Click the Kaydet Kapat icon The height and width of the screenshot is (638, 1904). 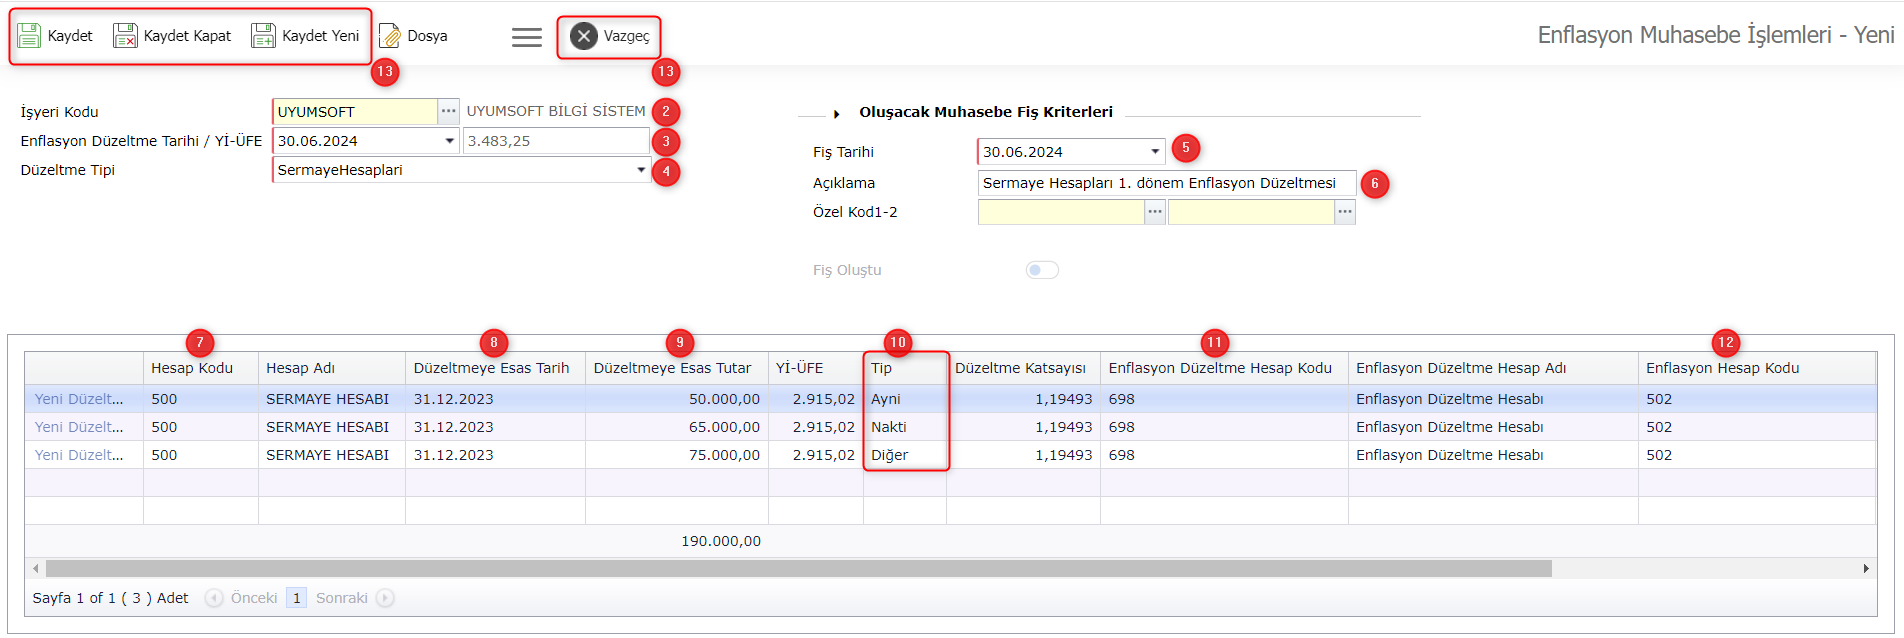pyautogui.click(x=125, y=36)
